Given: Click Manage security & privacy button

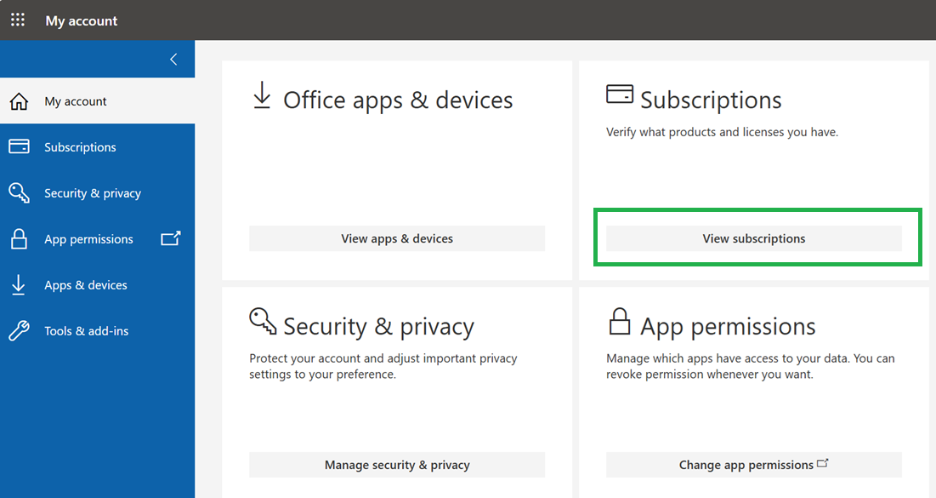Looking at the screenshot, I should 397,465.
